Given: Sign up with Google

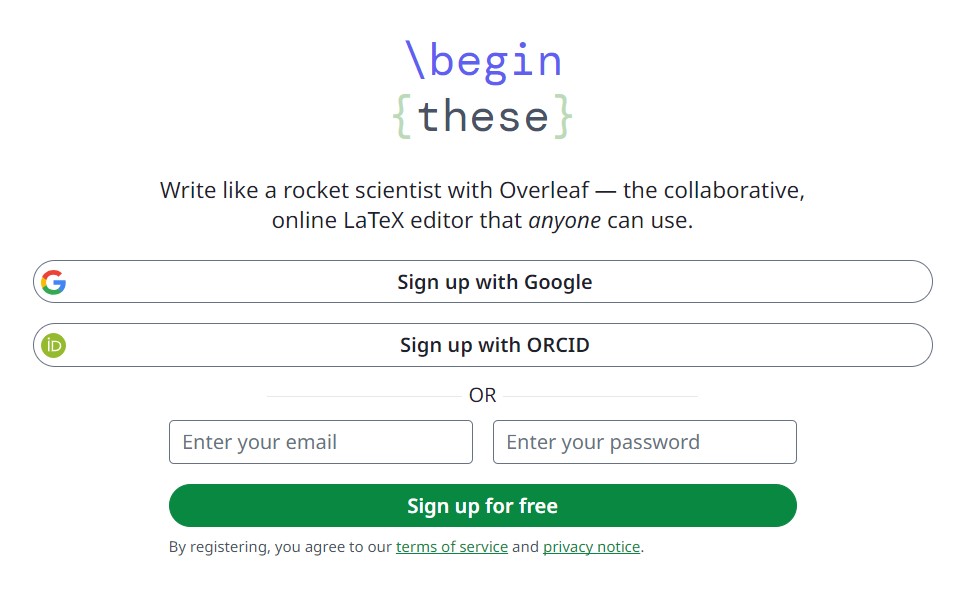Looking at the screenshot, I should pos(483,281).
